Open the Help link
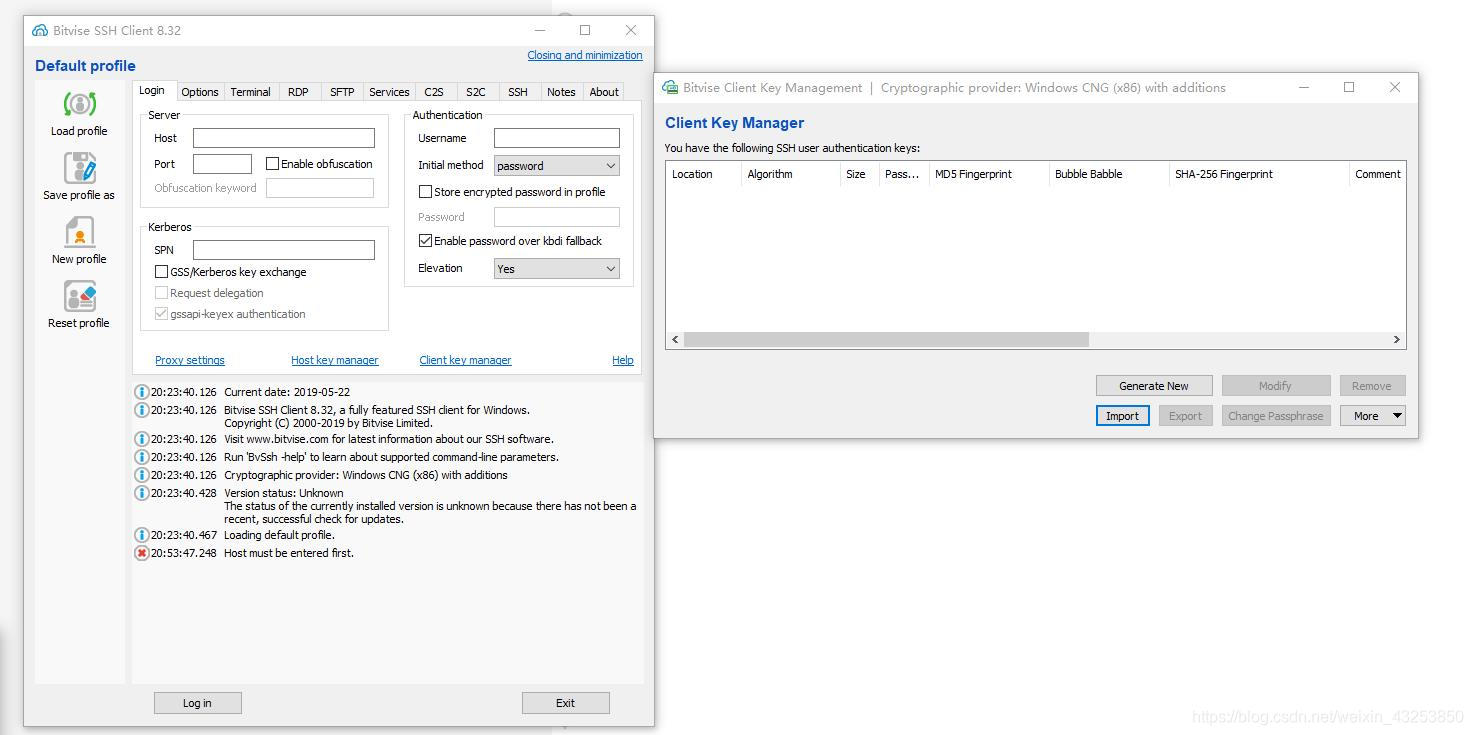The image size is (1473, 735). click(x=622, y=360)
